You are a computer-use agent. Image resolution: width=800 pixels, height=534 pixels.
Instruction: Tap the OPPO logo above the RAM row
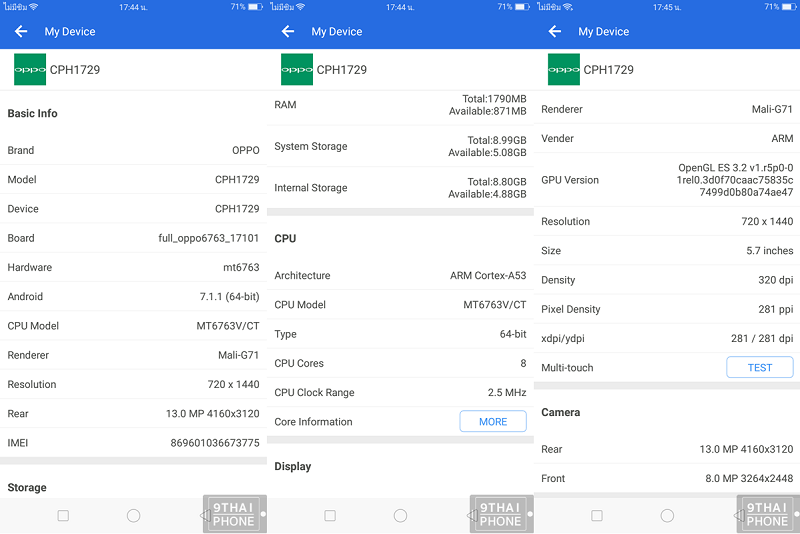point(296,69)
